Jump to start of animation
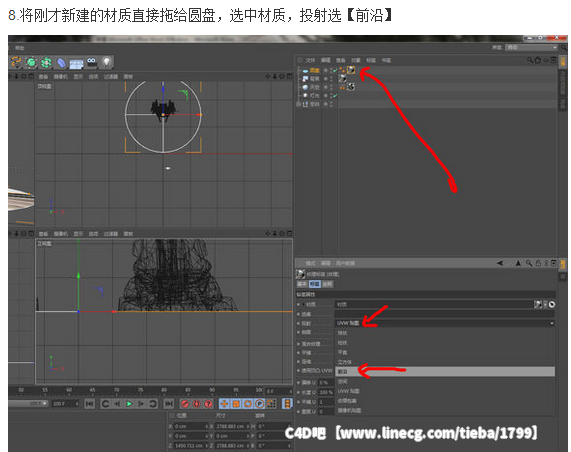This screenshot has width=571, height=452. [x=89, y=404]
